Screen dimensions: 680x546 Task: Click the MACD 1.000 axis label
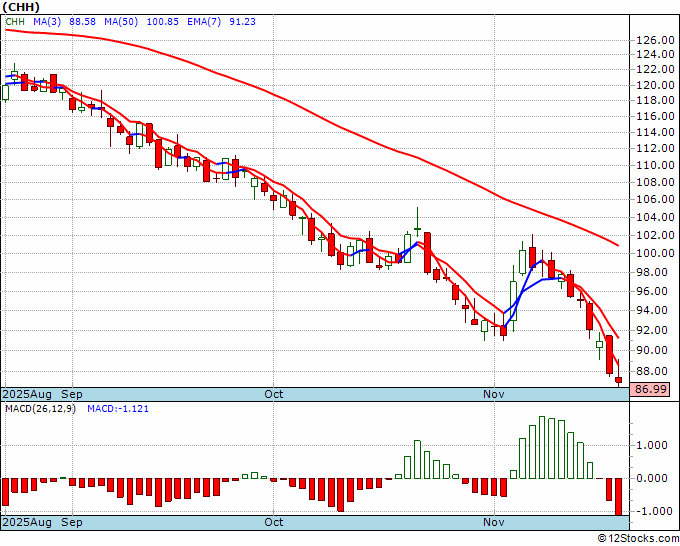tap(652, 445)
